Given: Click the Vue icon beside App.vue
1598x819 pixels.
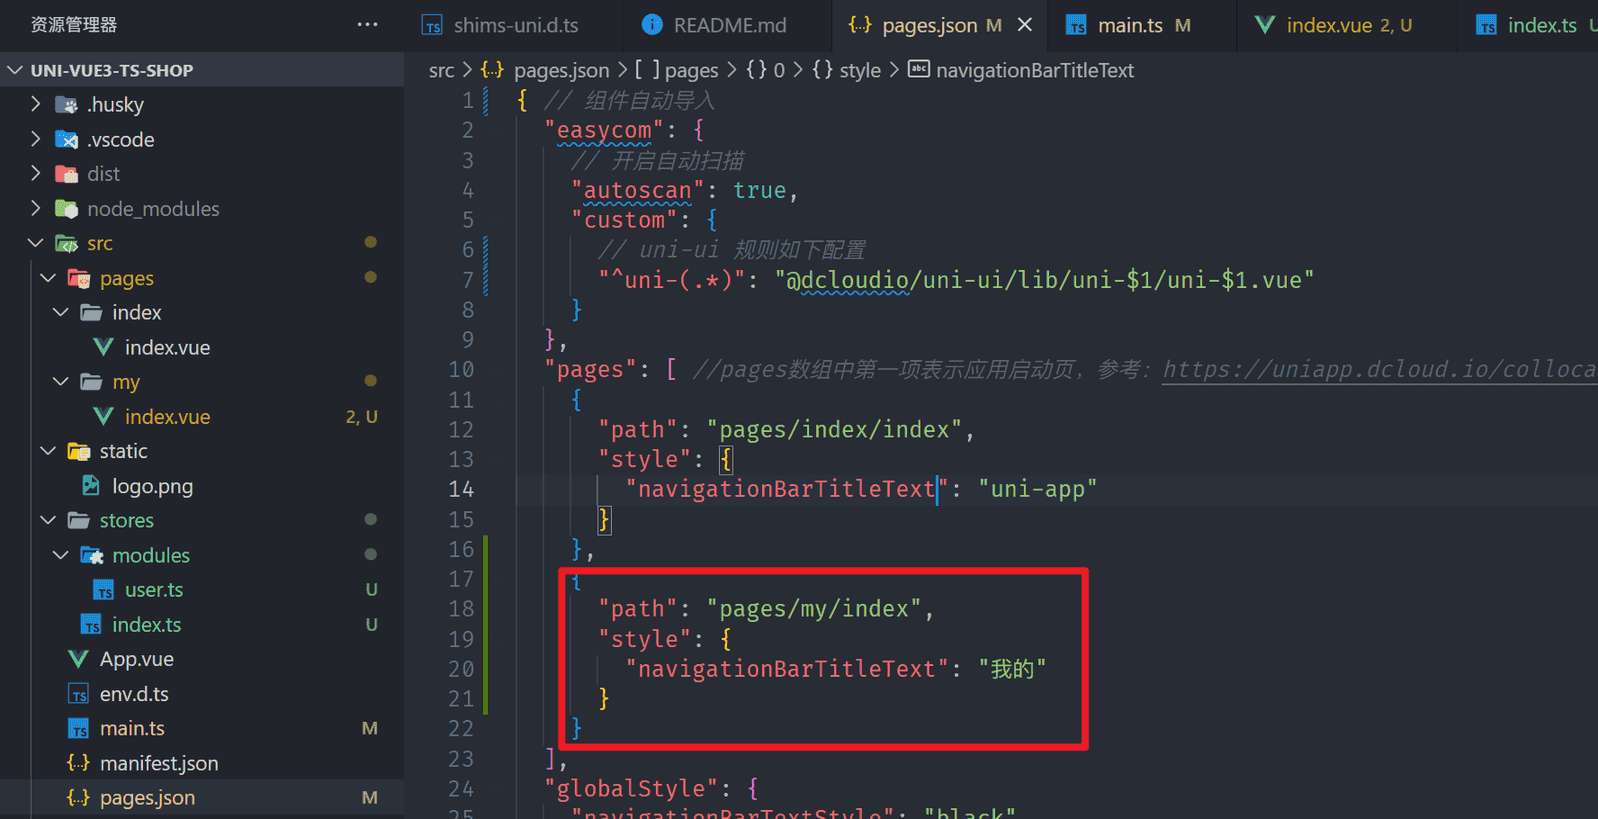Looking at the screenshot, I should pos(78,659).
